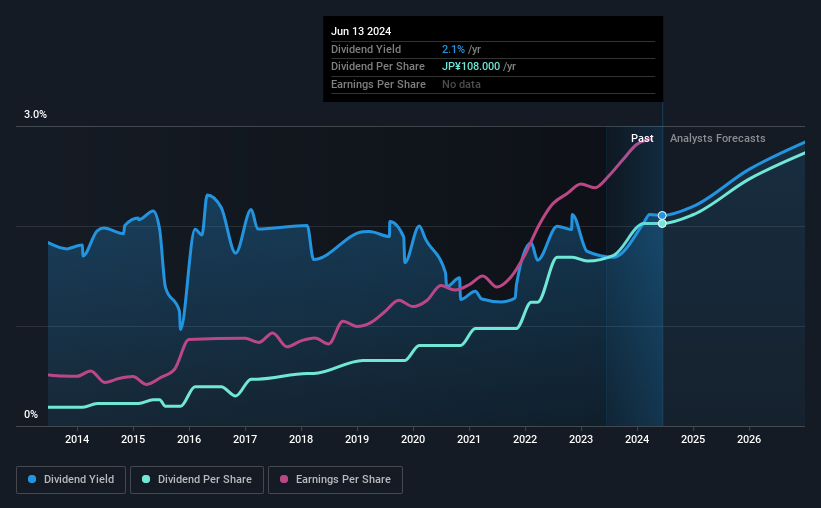The width and height of the screenshot is (821, 508).
Task: Click the Dividend Per Share row label in tooltip
Action: point(378,67)
